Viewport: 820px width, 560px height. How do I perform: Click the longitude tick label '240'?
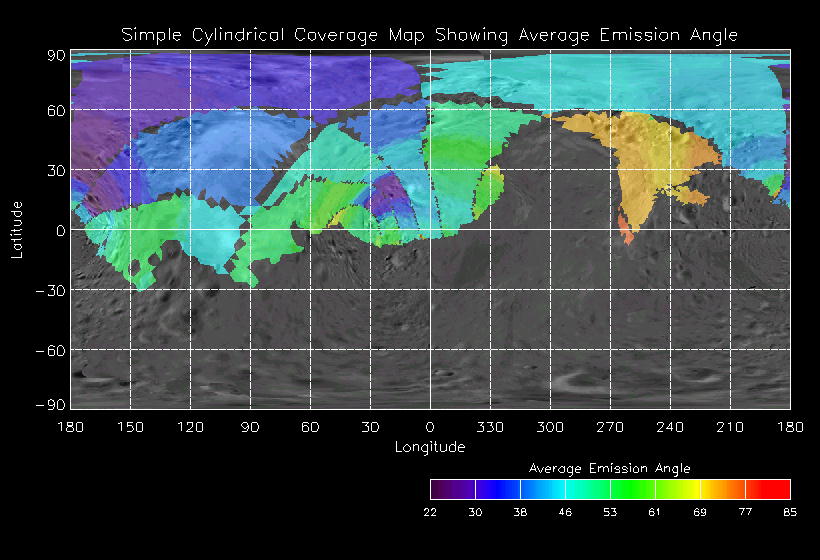click(x=670, y=427)
